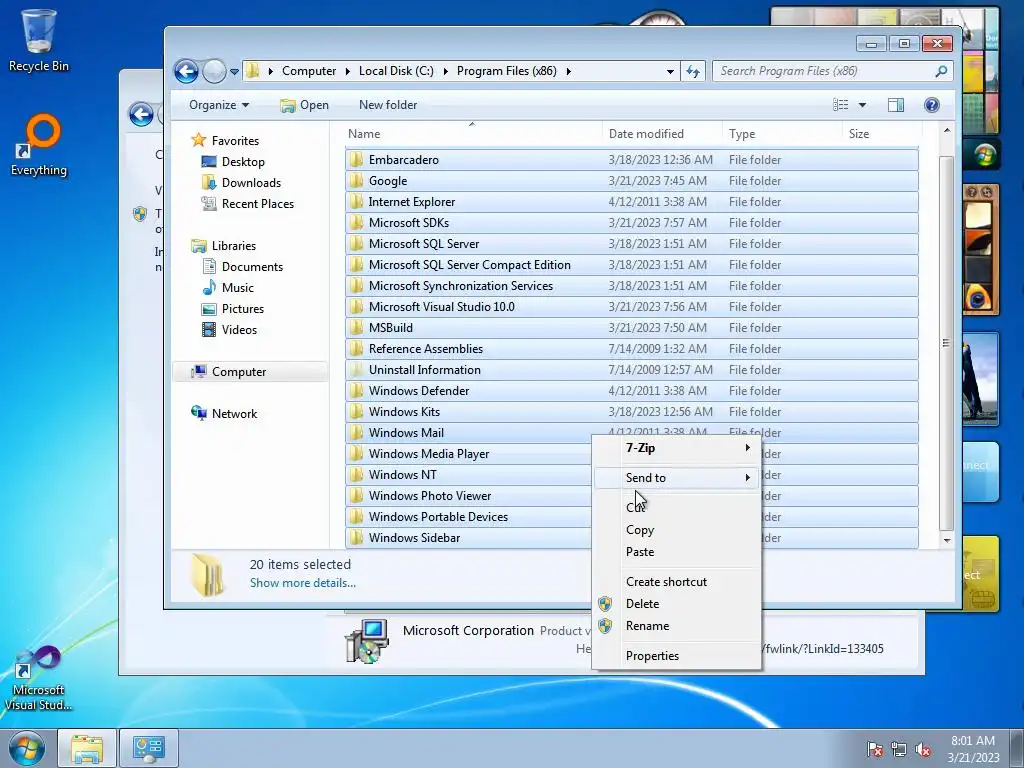Click the search magnifier icon
Viewport: 1024px width, 768px height.
click(x=941, y=71)
